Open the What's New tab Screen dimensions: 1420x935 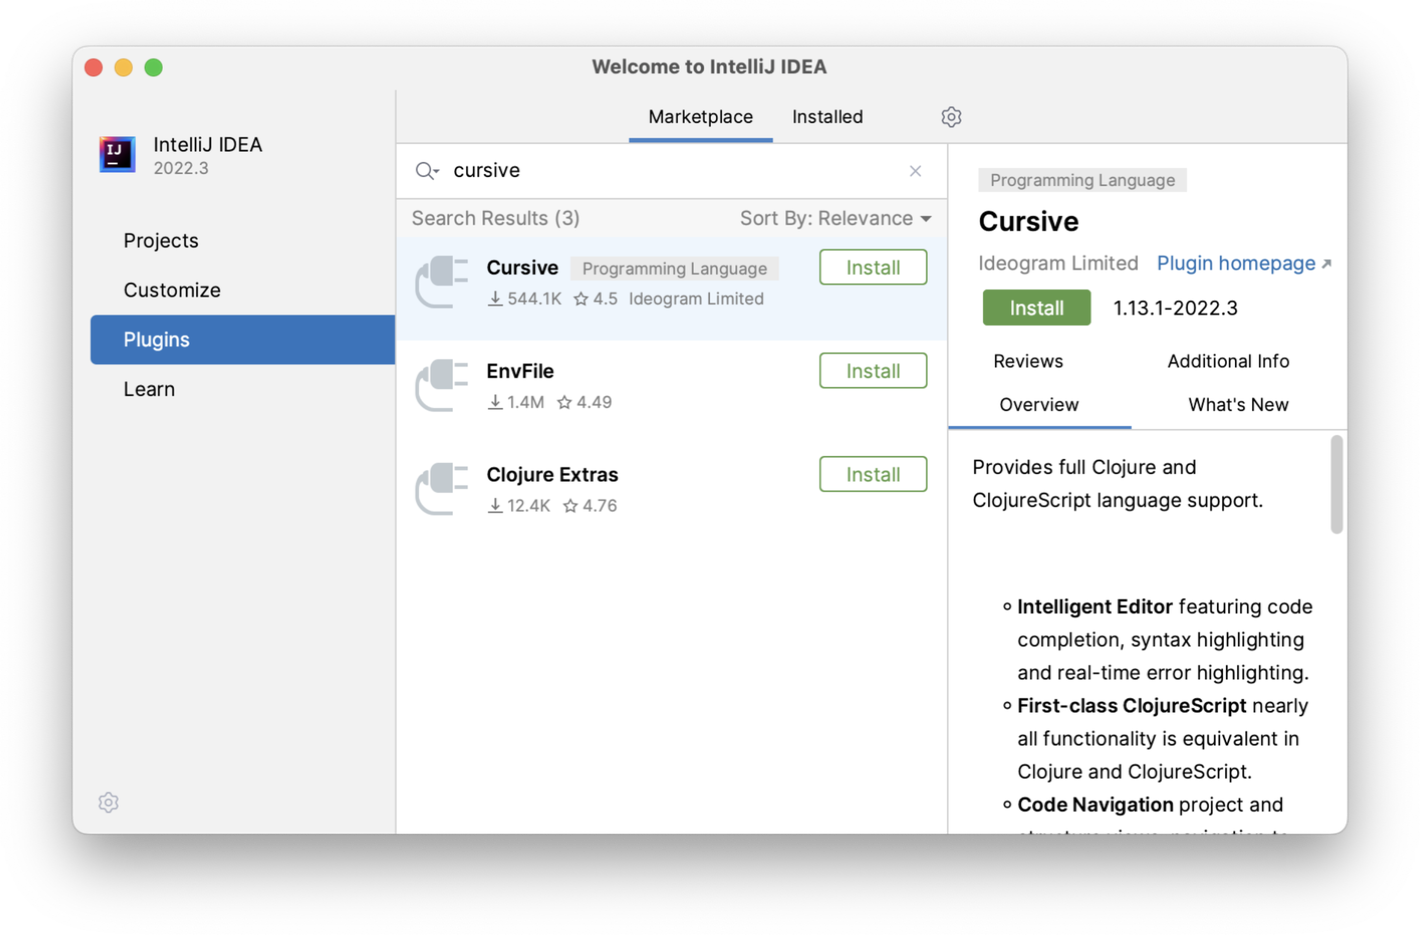pyautogui.click(x=1238, y=405)
